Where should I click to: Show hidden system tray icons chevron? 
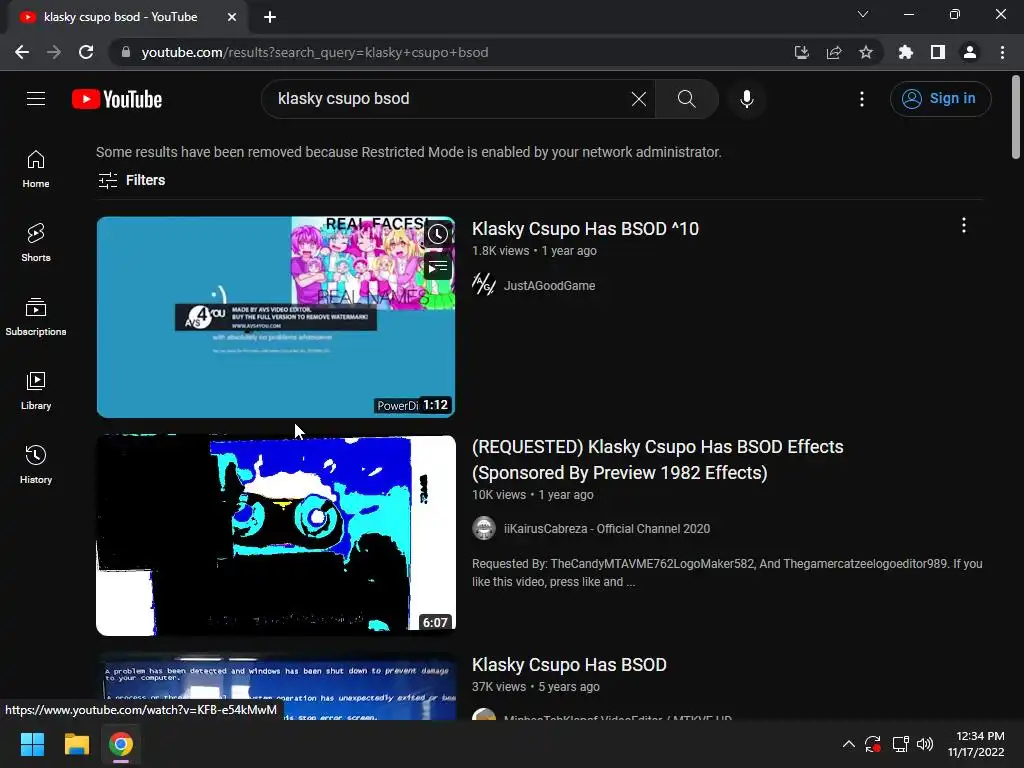(x=848, y=744)
